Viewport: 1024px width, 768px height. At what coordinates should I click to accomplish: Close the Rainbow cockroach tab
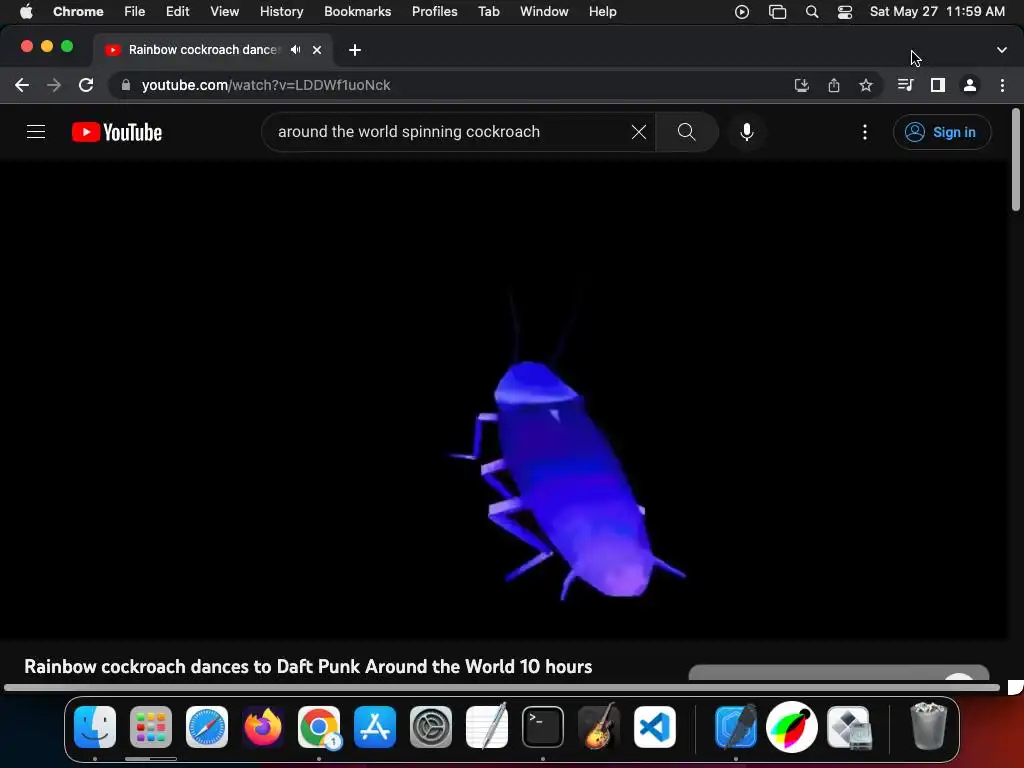[x=317, y=50]
